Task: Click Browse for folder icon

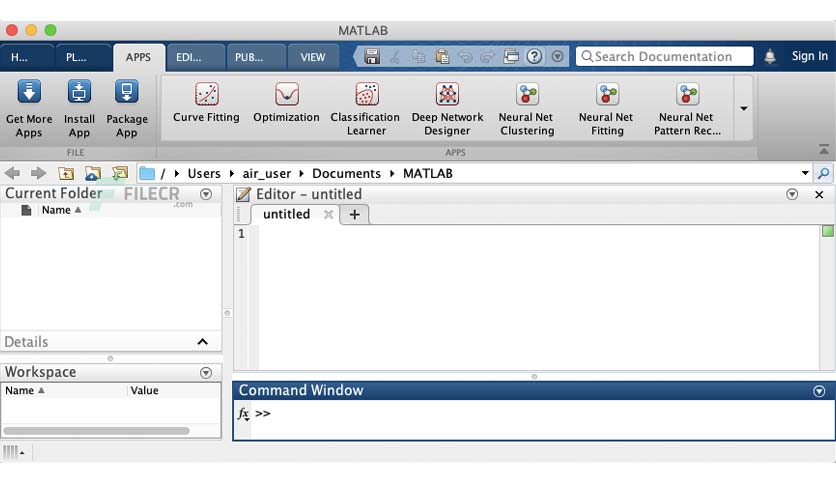Action: (93, 173)
